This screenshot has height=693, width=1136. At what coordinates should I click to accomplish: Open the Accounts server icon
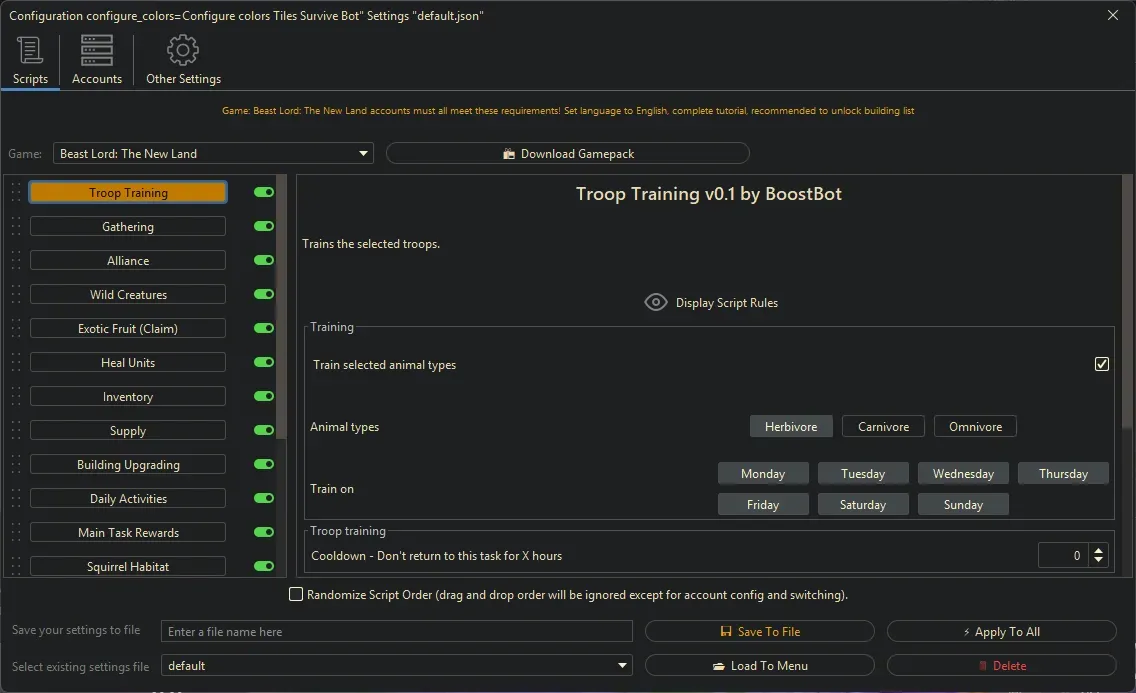[x=97, y=50]
